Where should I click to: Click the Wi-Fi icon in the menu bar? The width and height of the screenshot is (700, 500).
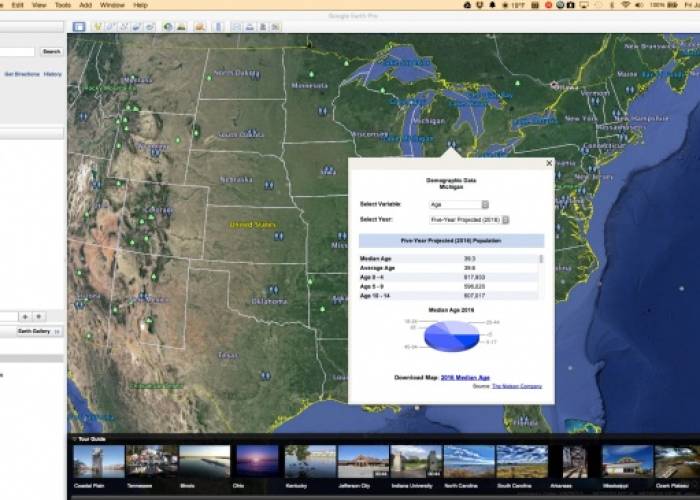point(625,5)
